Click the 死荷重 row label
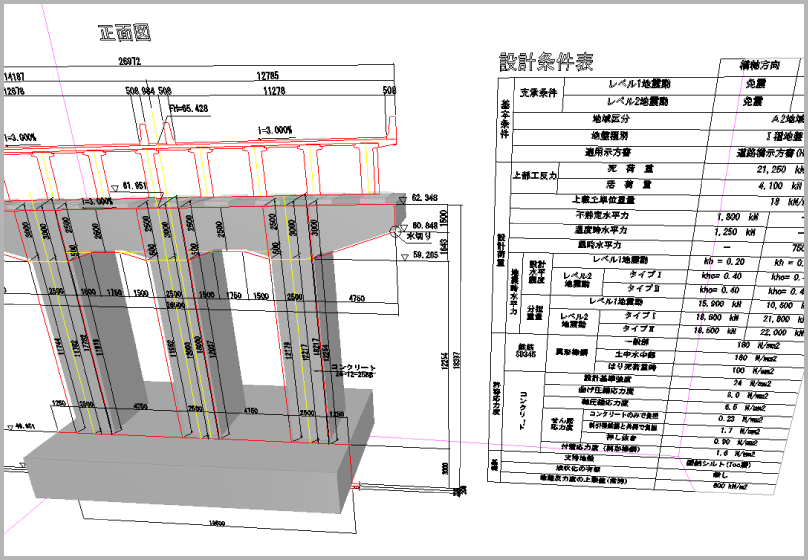The height and width of the screenshot is (560, 808). tap(631, 169)
